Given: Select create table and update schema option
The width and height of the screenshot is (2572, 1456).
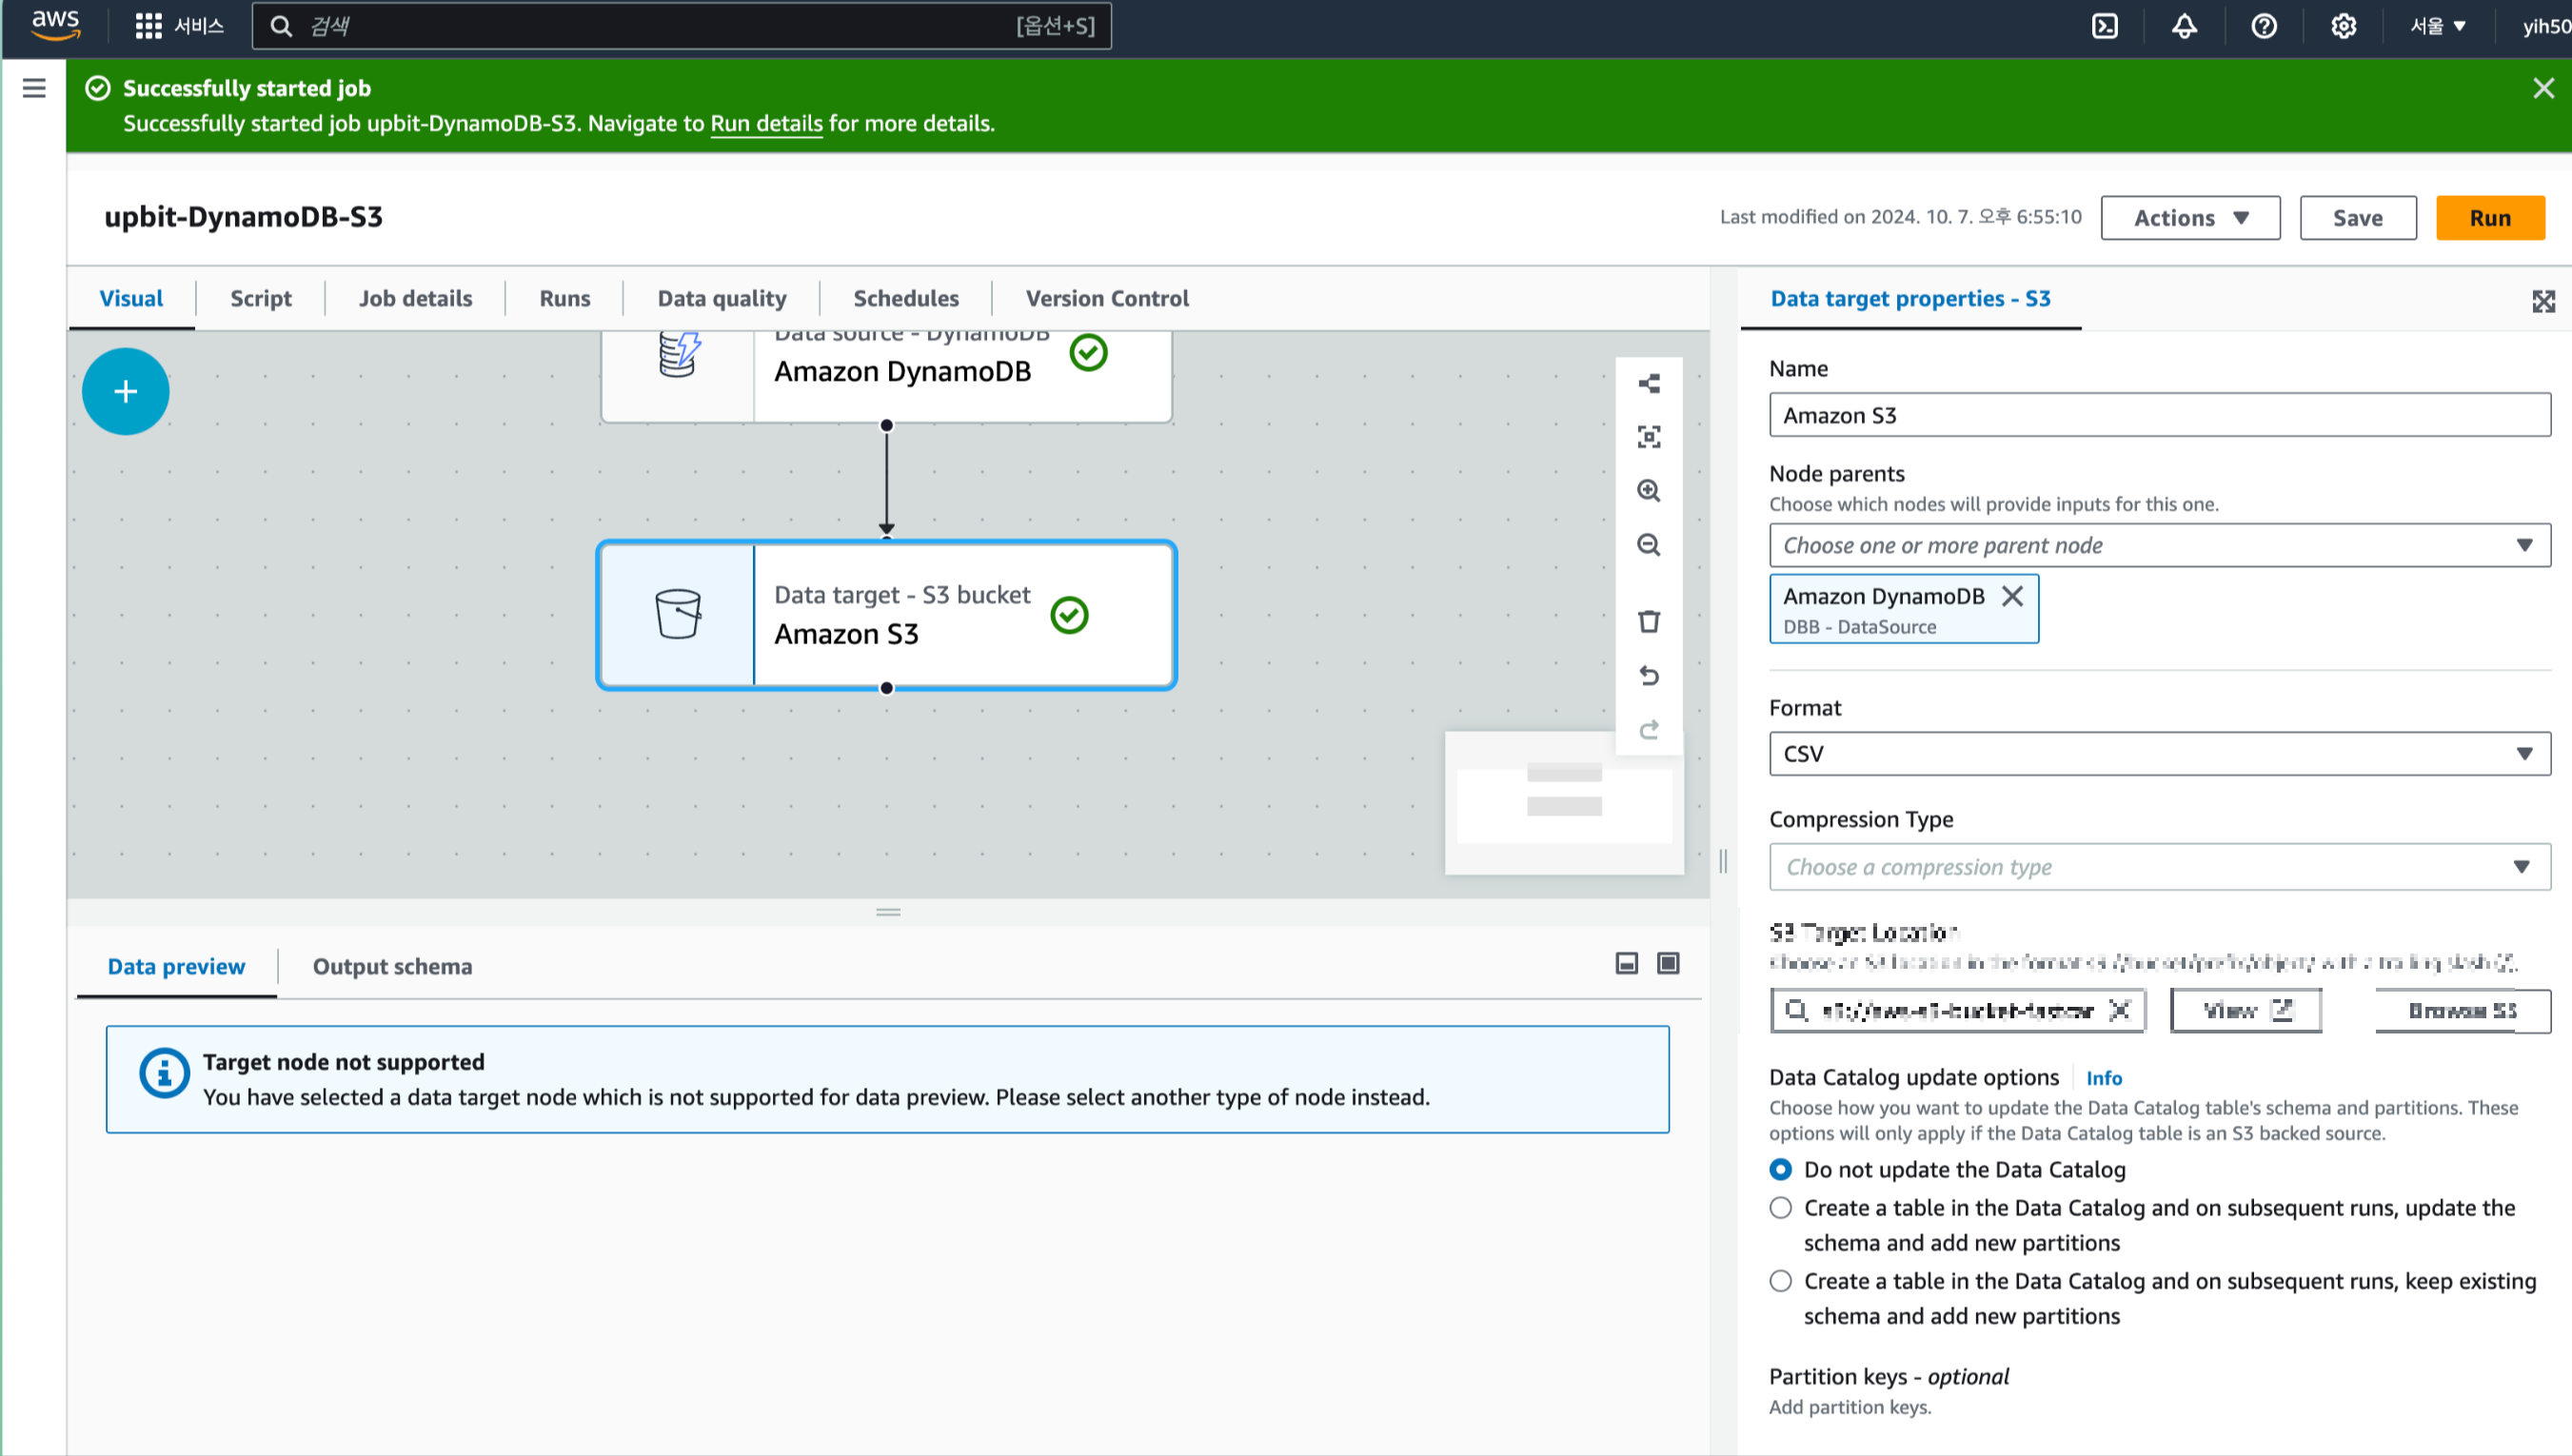Looking at the screenshot, I should (x=1780, y=1208).
